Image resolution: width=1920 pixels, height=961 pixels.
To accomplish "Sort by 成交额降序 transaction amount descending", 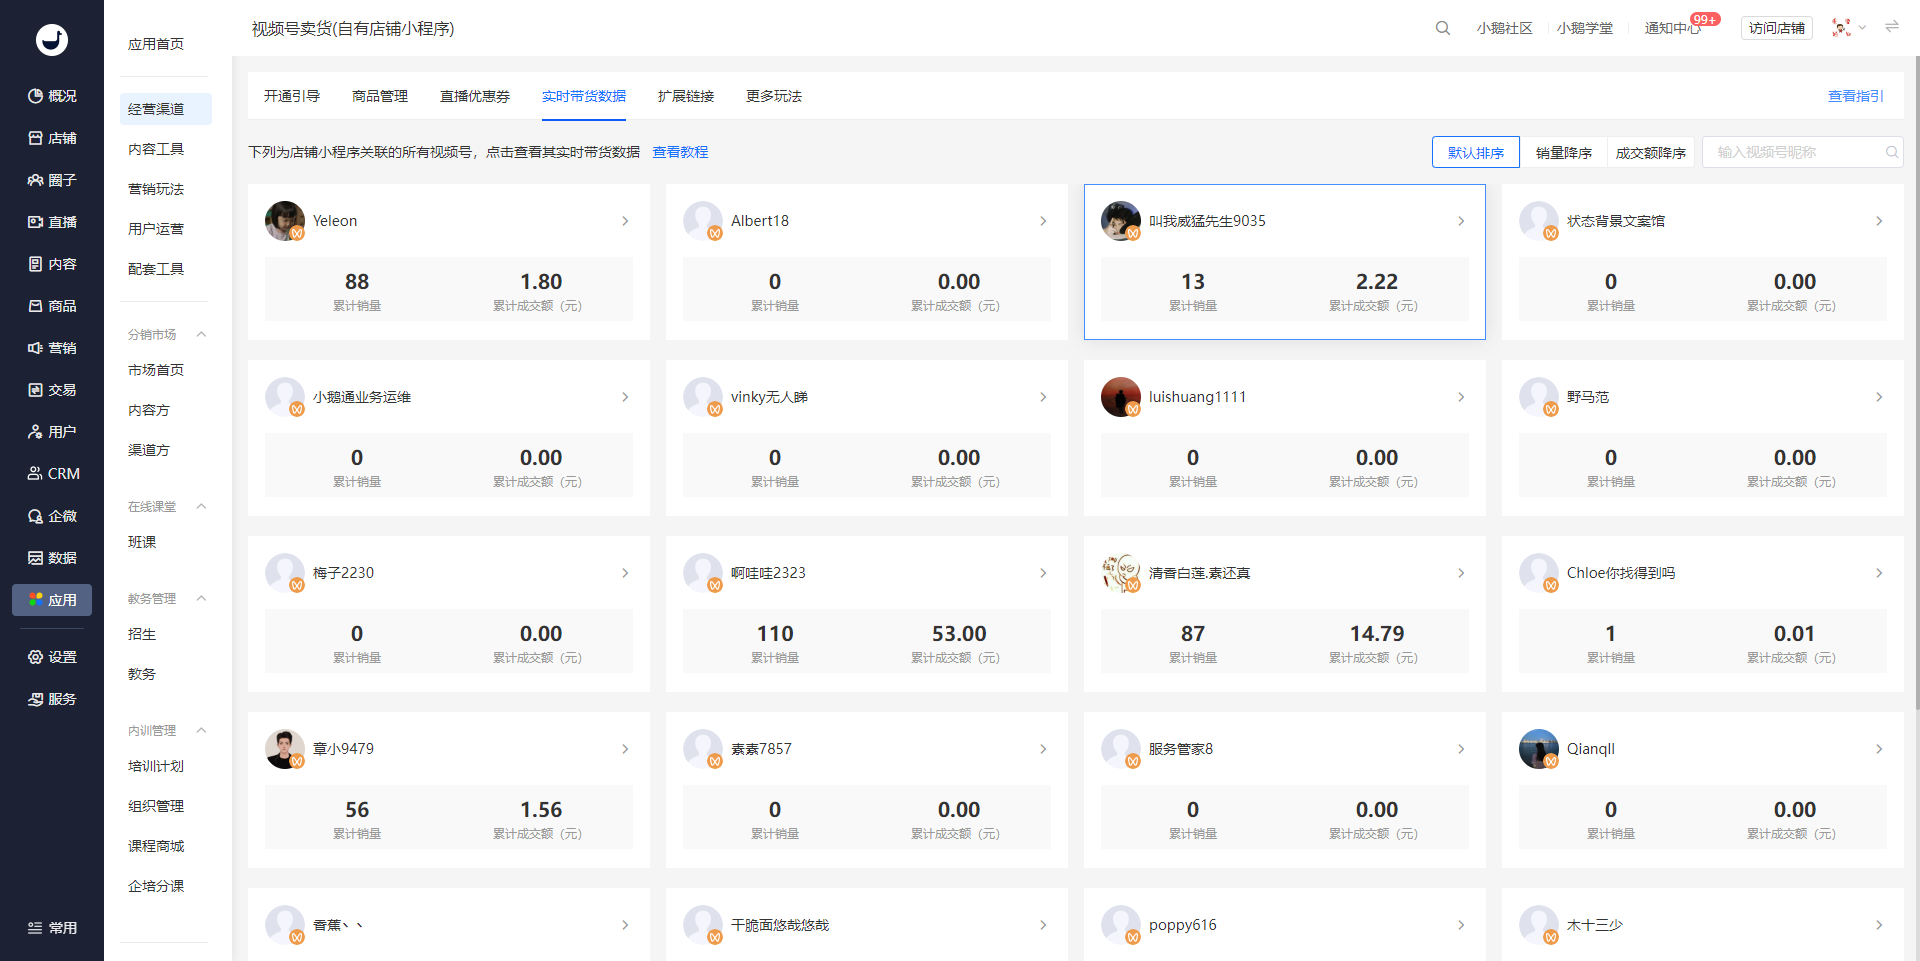I will click(x=1650, y=153).
